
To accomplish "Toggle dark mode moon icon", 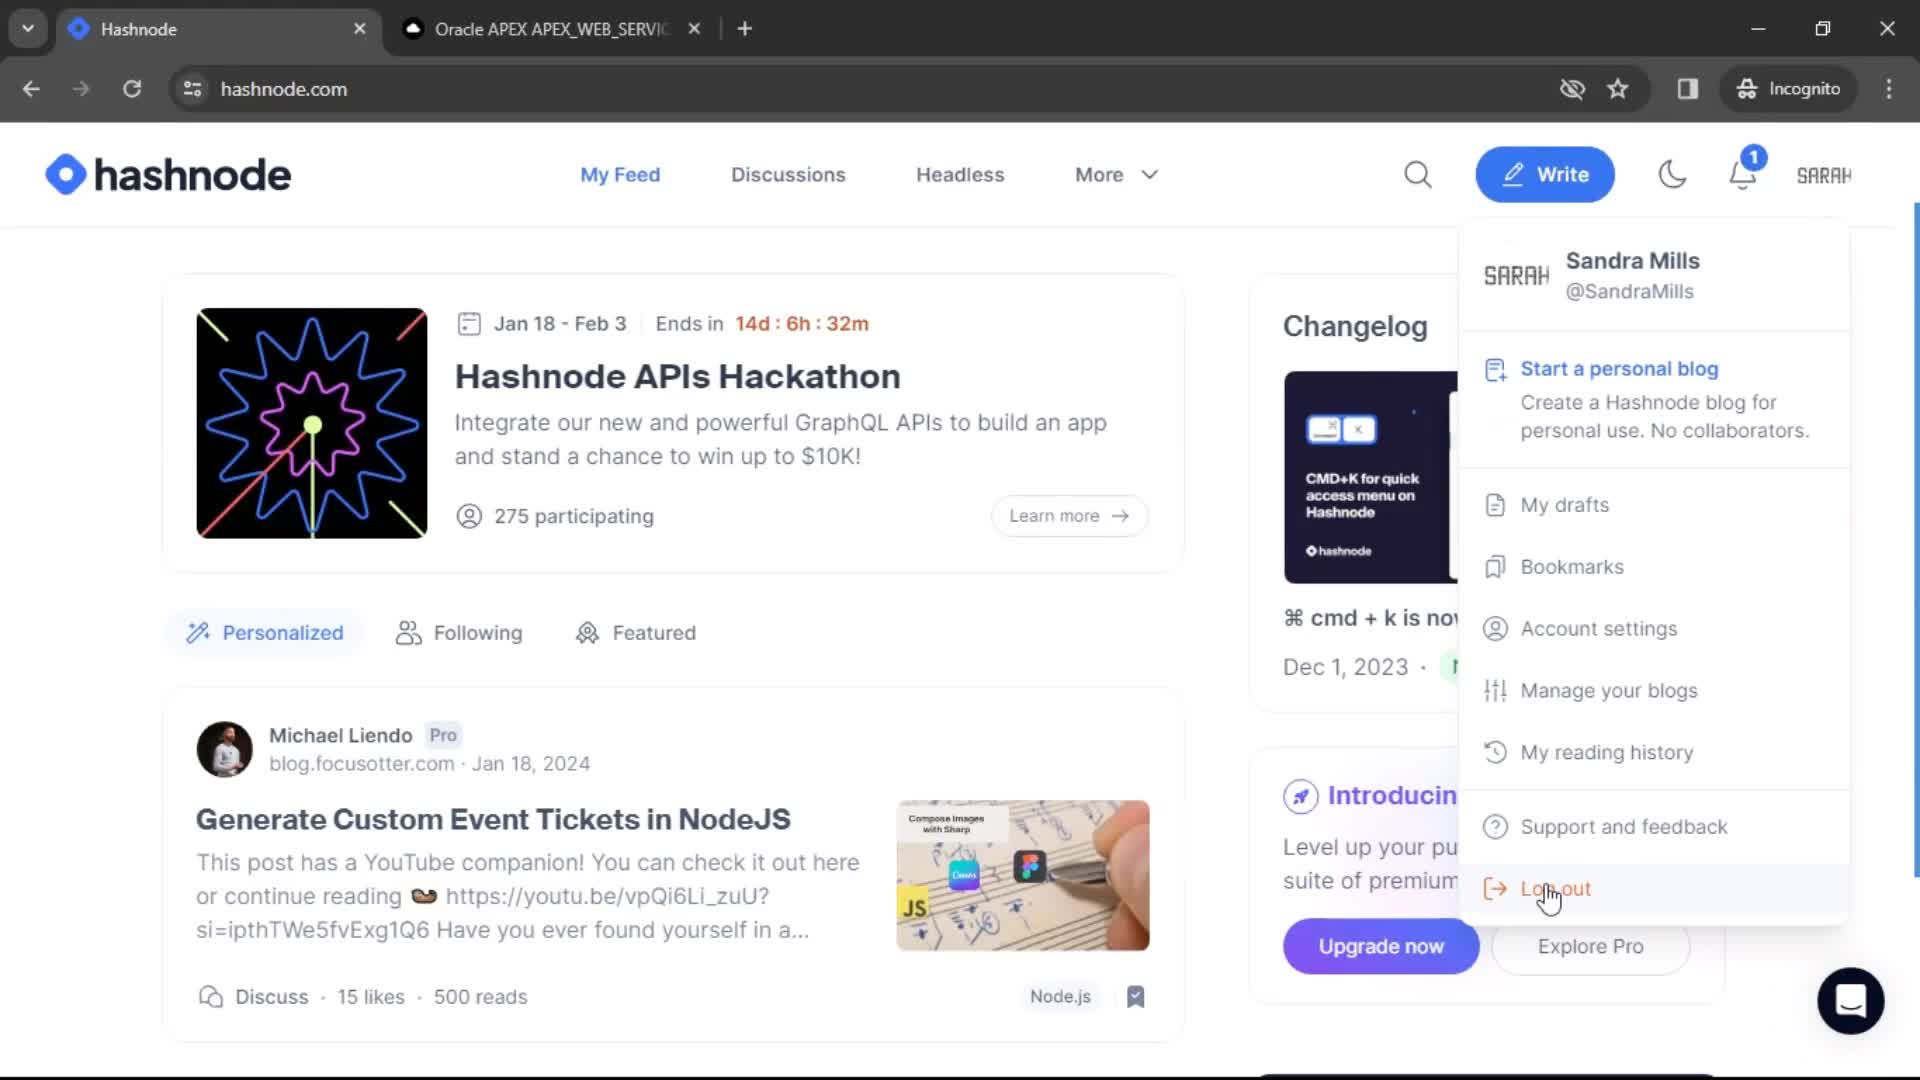I will tap(1672, 174).
